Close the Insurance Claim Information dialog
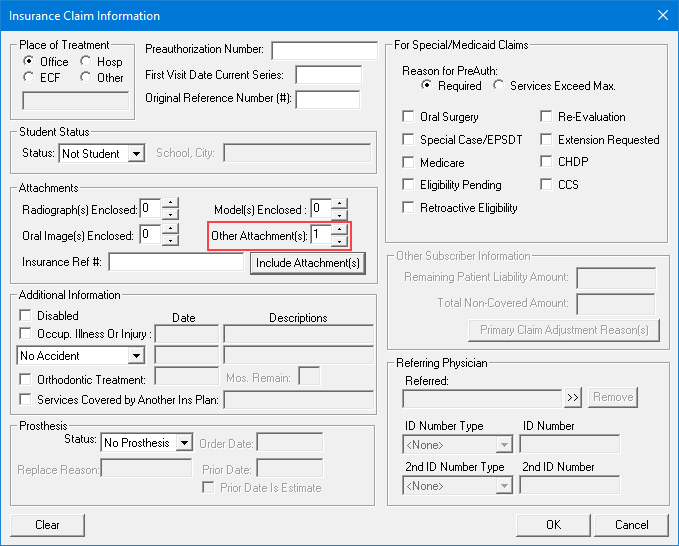 pos(661,15)
